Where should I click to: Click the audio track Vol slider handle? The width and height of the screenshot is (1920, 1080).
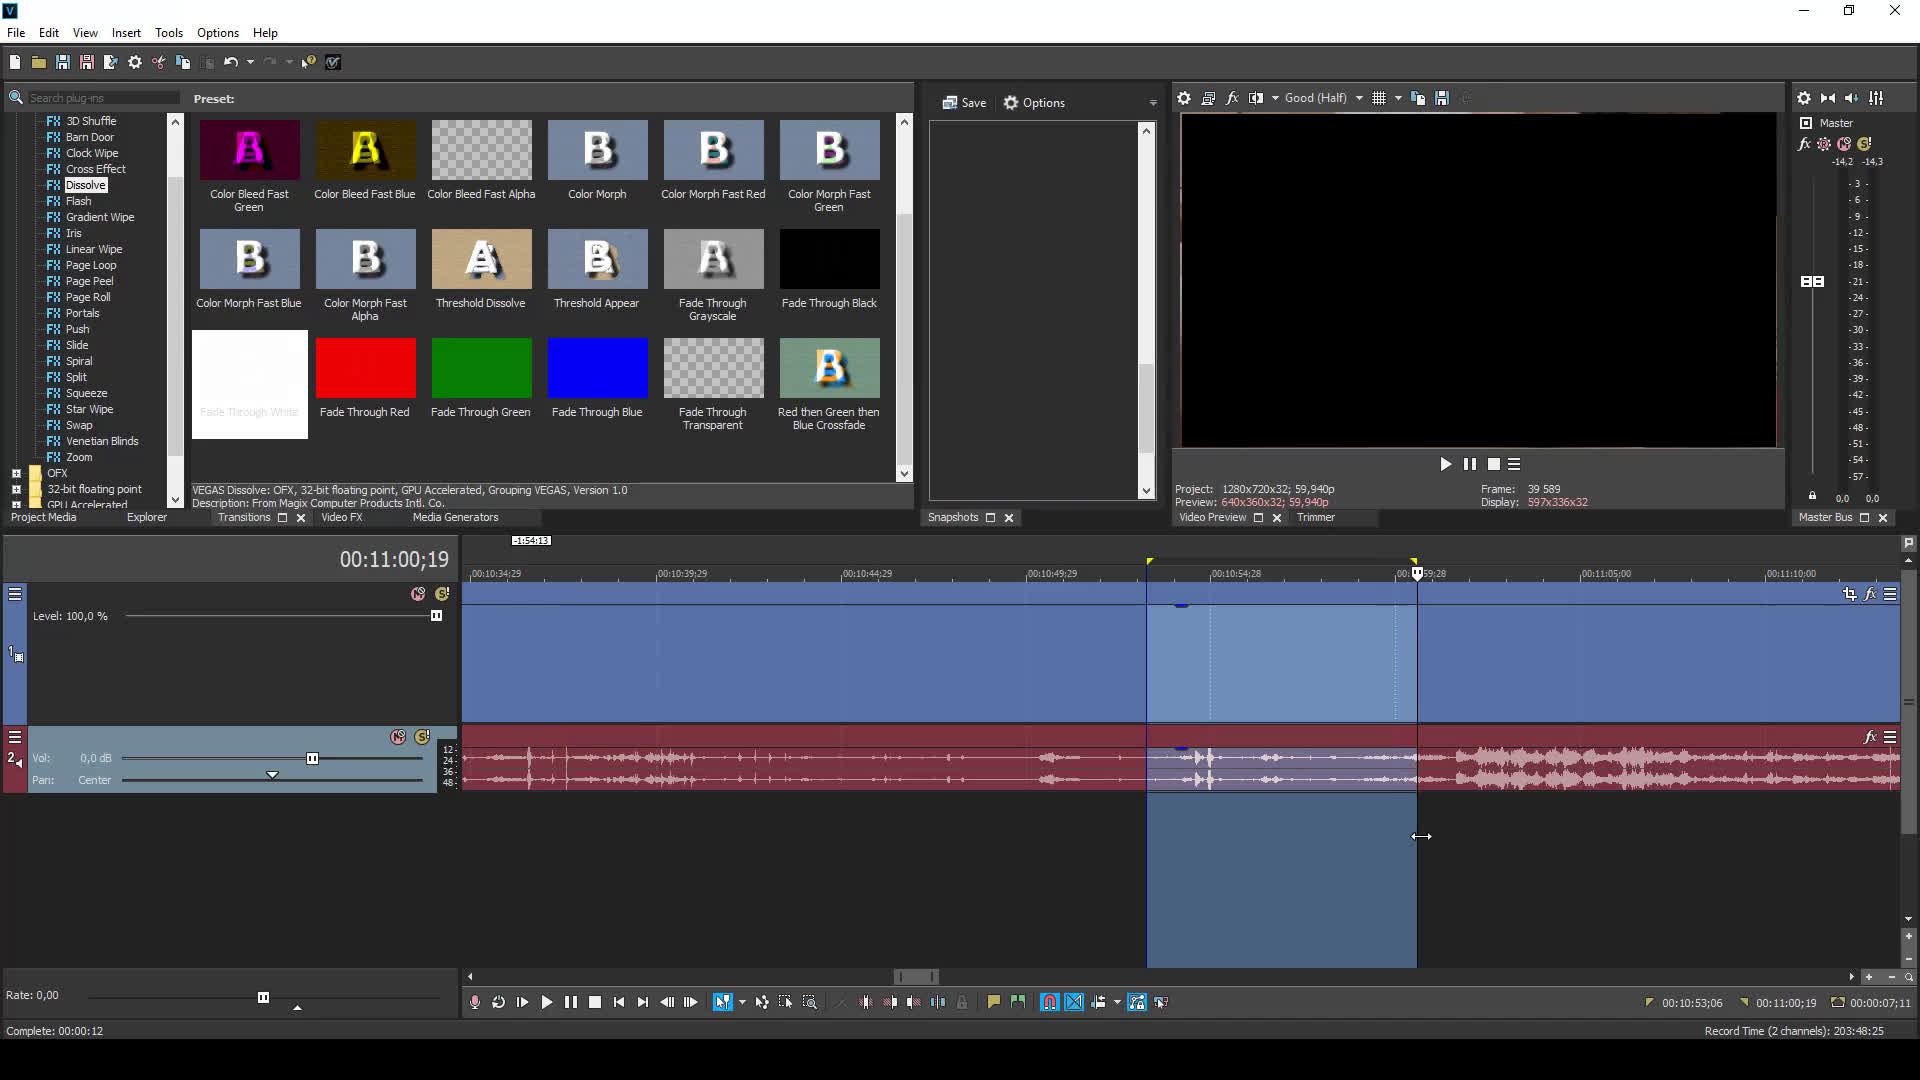[312, 759]
